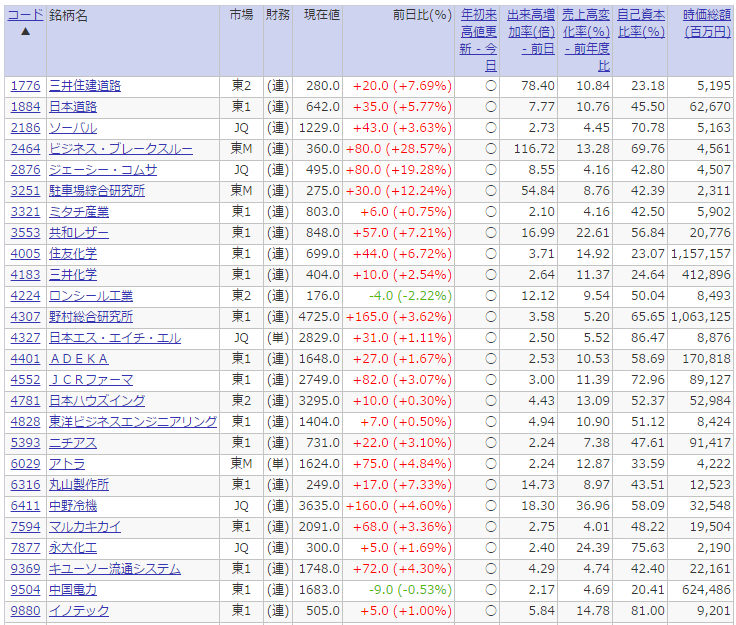Open stock code 4307 link
The width and height of the screenshot is (736, 625).
pos(25,317)
